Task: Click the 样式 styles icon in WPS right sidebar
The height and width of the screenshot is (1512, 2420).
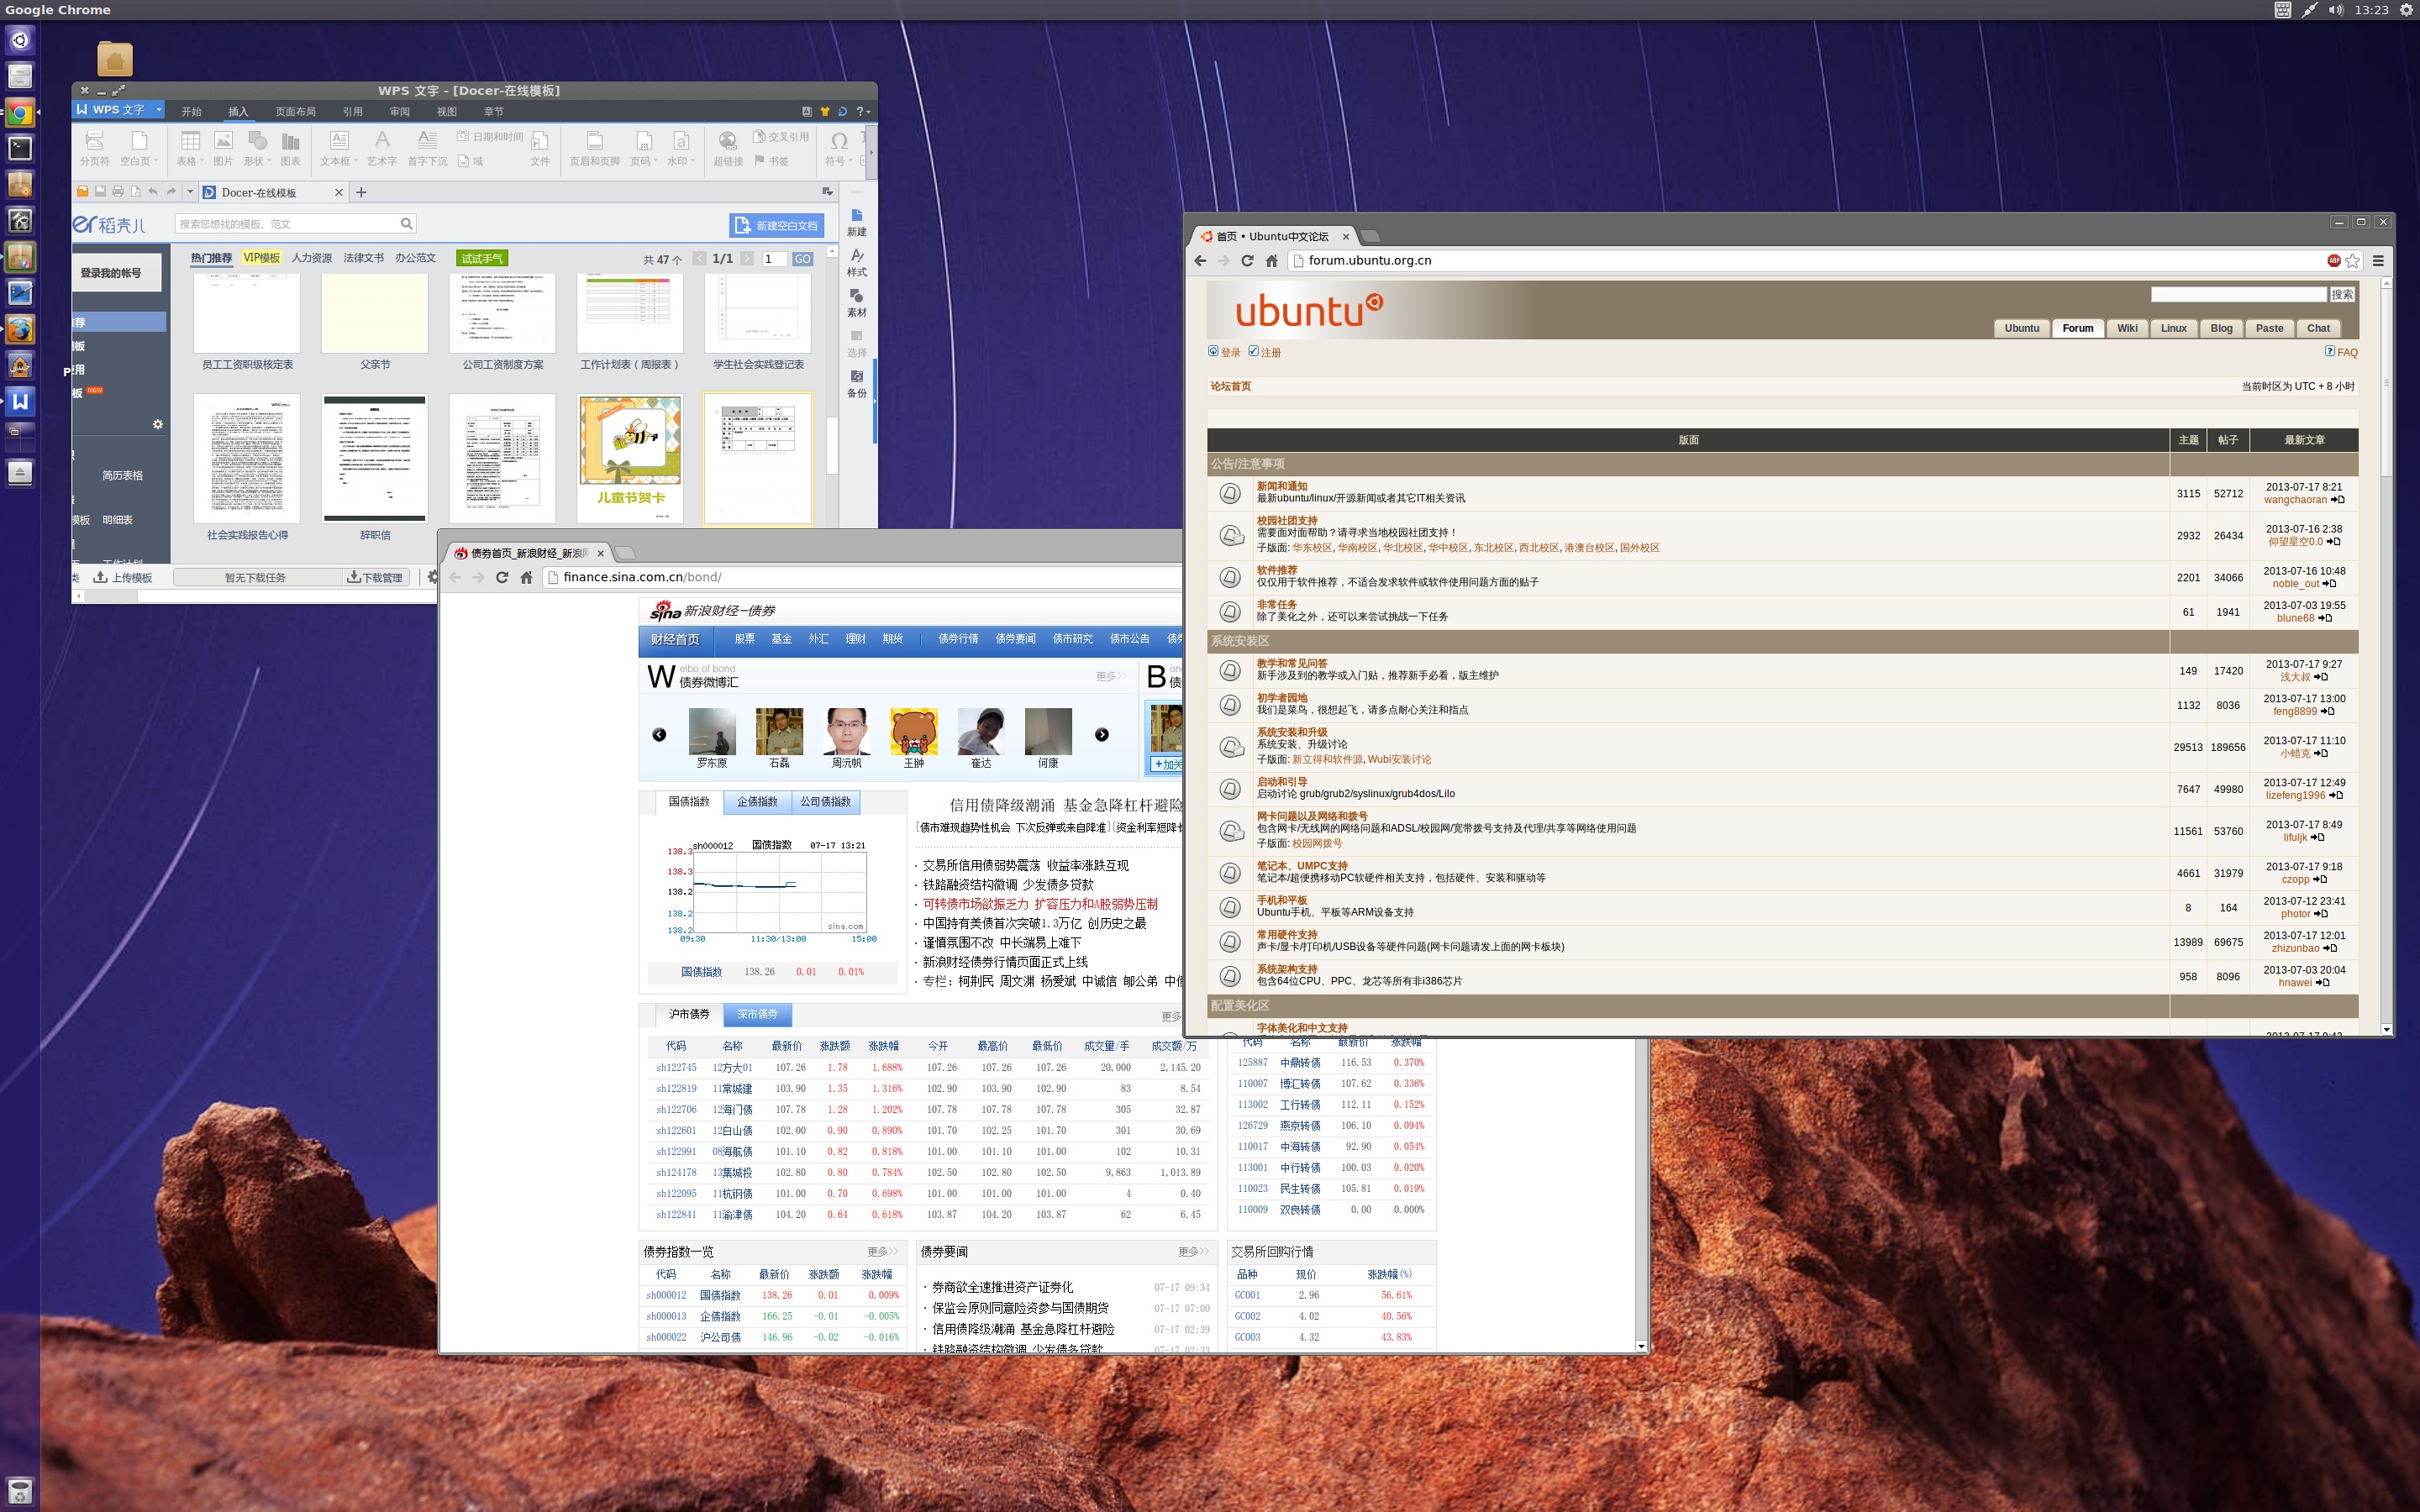Action: (856, 255)
